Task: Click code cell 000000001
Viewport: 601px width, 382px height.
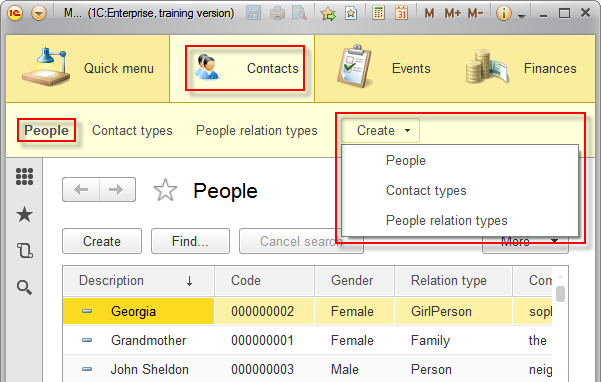Action: [x=263, y=340]
